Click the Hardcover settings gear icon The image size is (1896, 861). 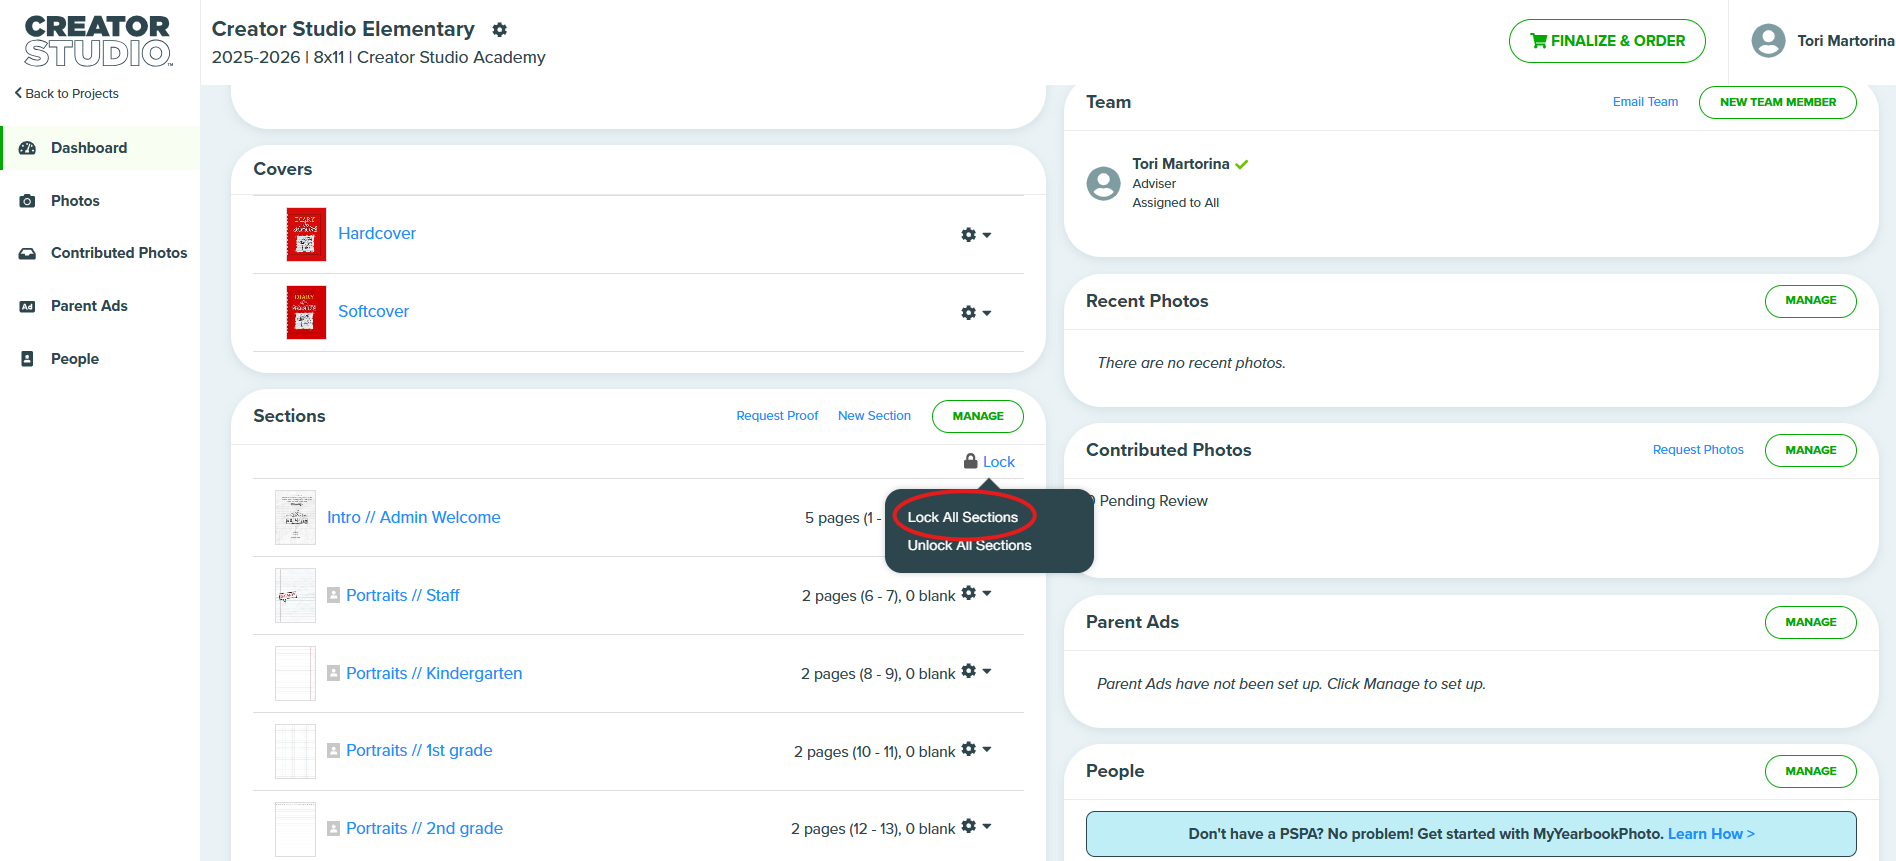[968, 235]
